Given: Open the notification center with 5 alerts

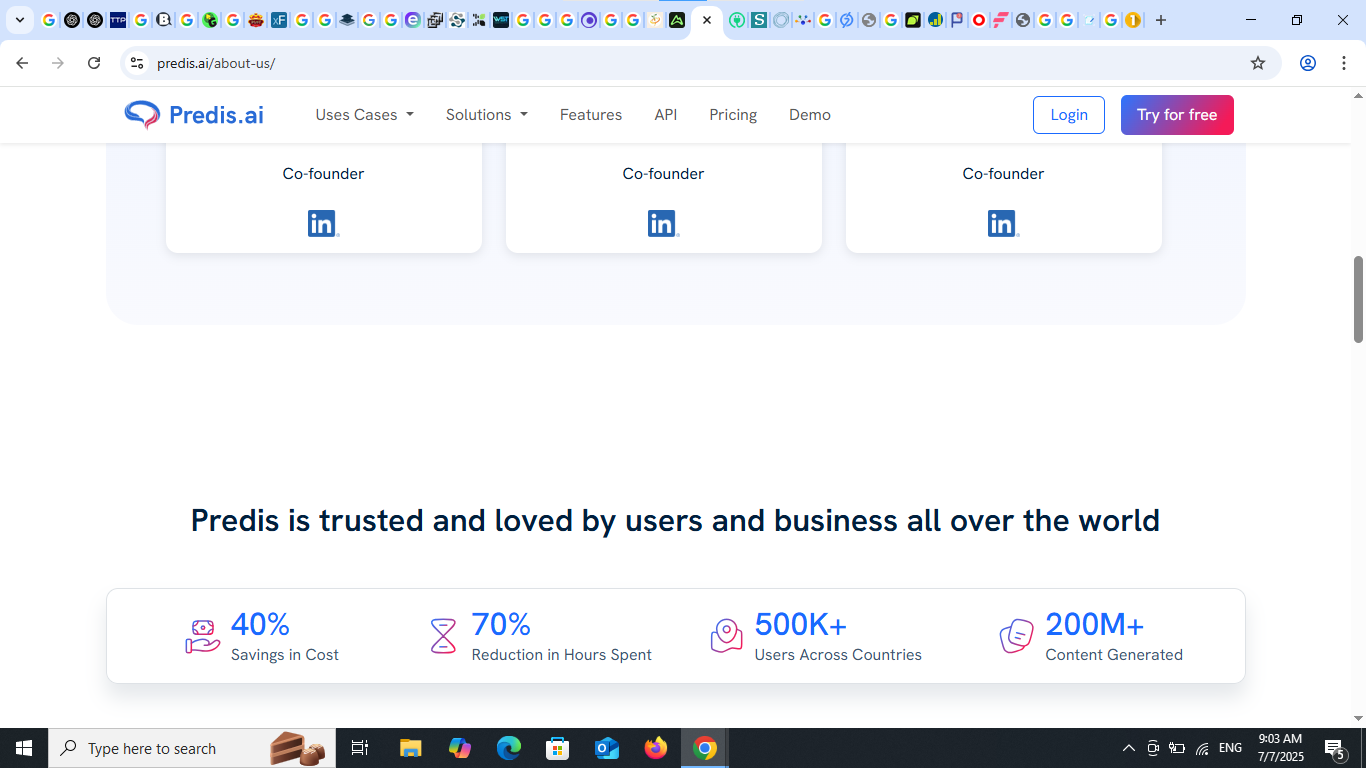Looking at the screenshot, I should pyautogui.click(x=1335, y=748).
